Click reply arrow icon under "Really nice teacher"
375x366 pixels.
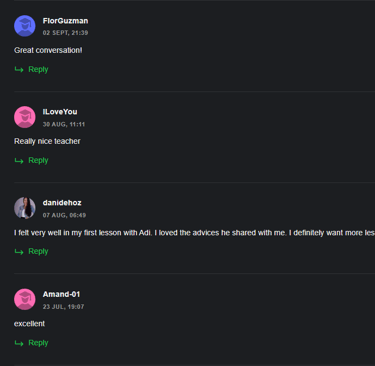(x=19, y=161)
